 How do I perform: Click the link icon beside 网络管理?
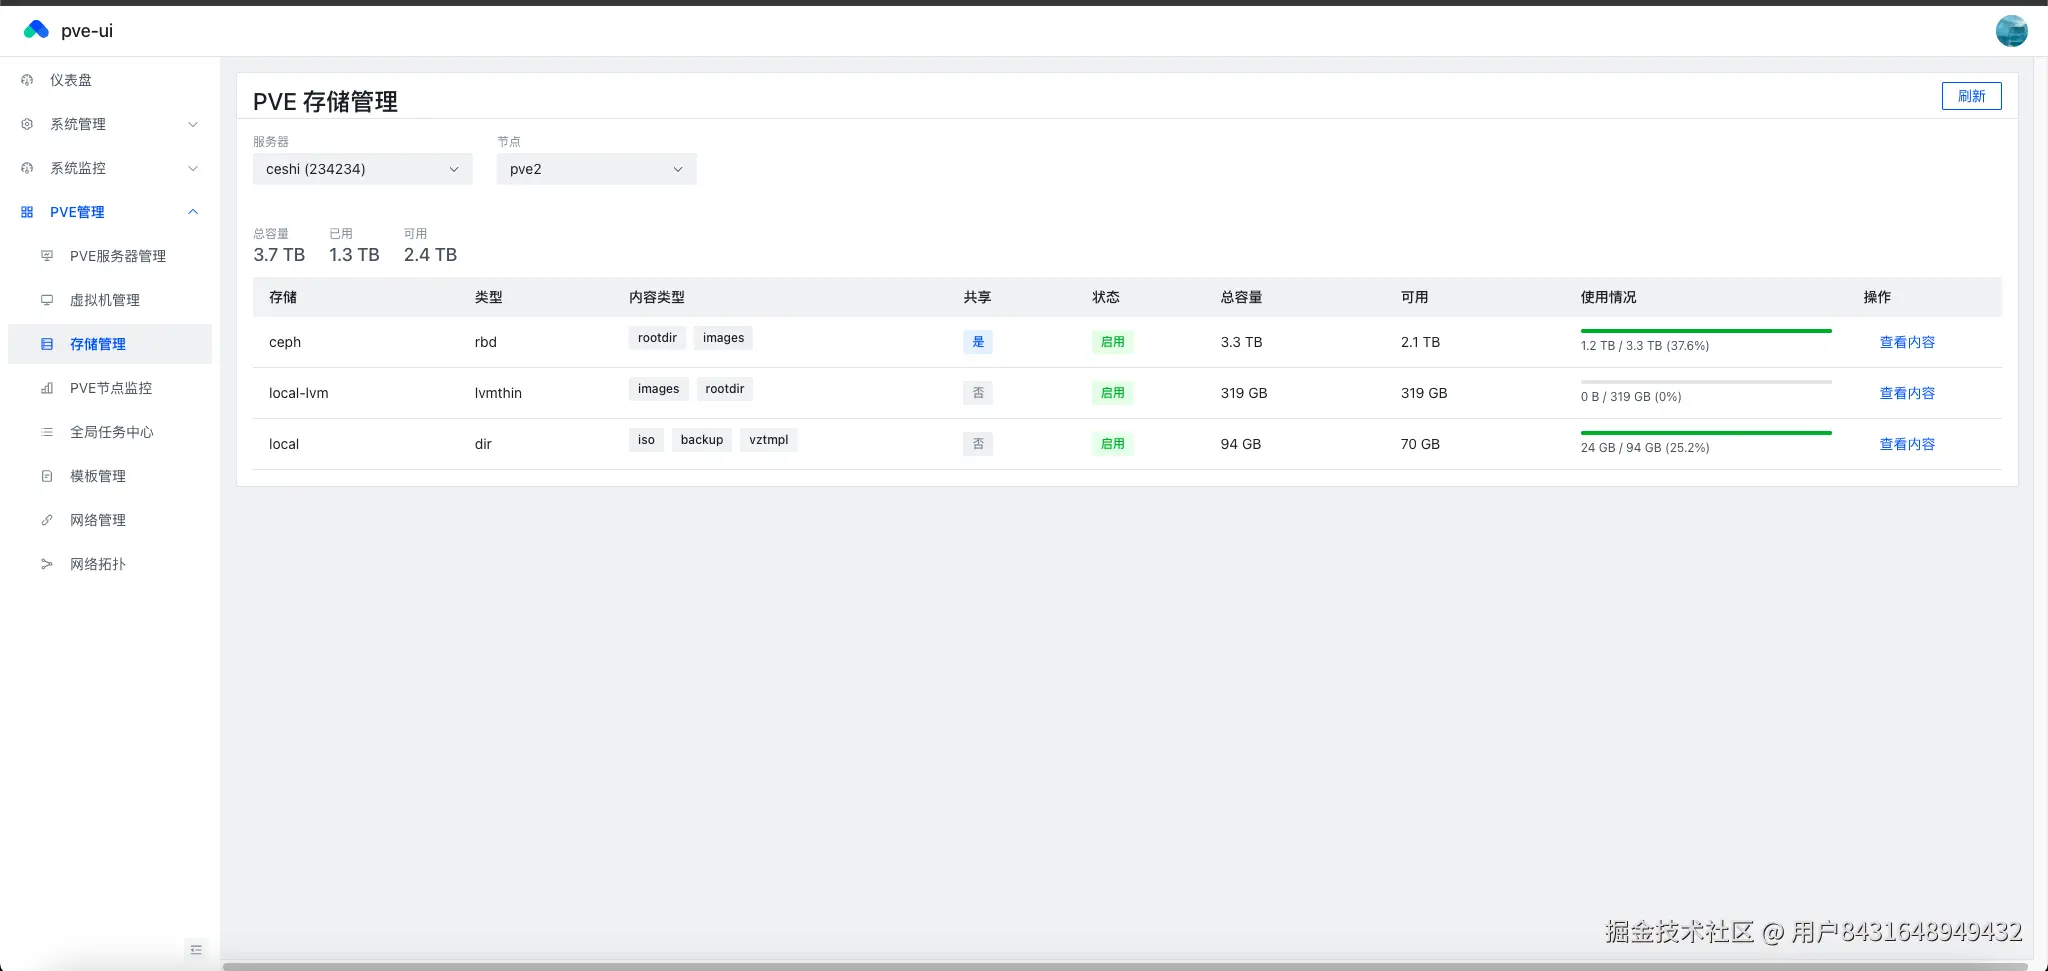47,520
